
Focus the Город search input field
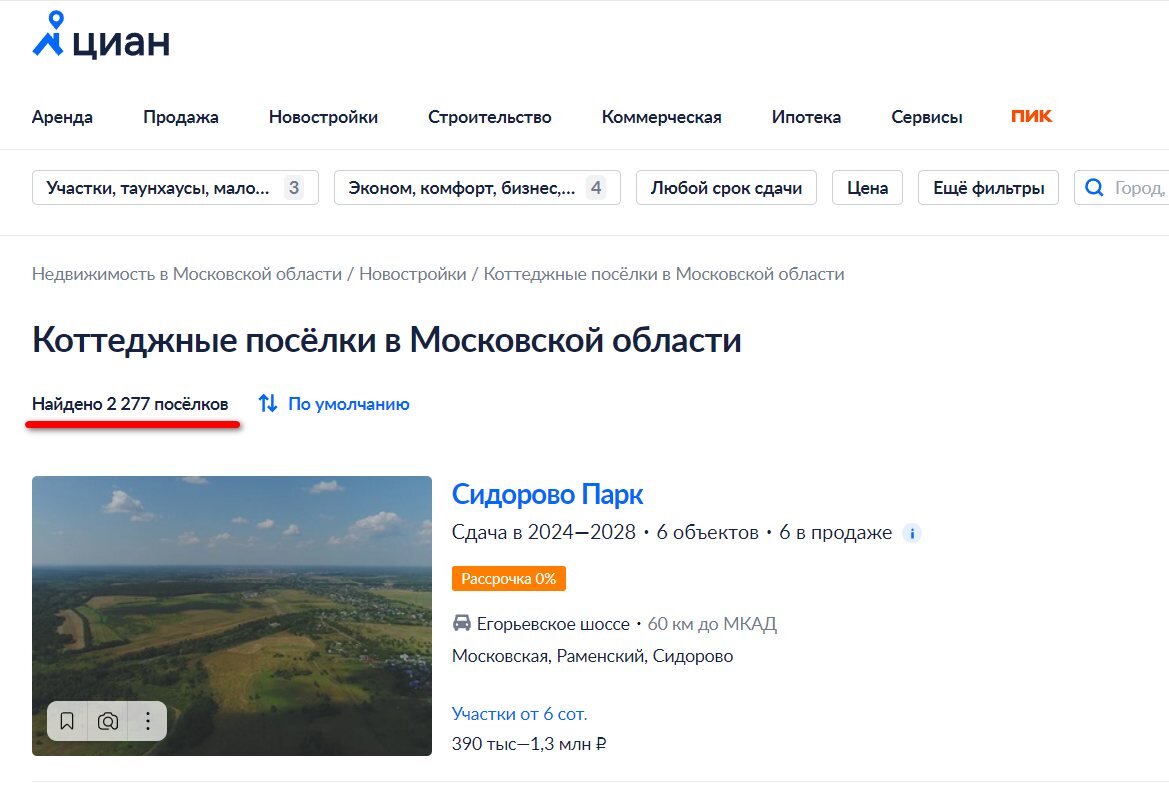(x=1122, y=187)
